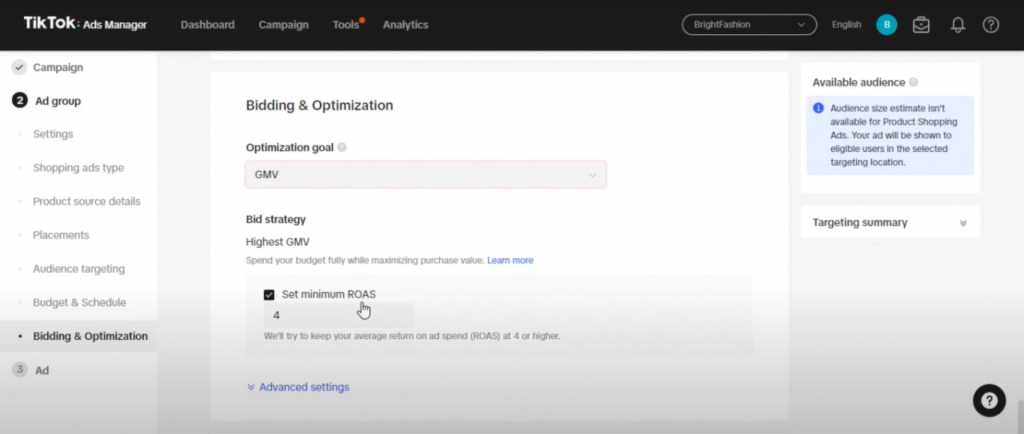This screenshot has width=1024, height=434.
Task: Open the floating help chat button
Action: pos(989,400)
